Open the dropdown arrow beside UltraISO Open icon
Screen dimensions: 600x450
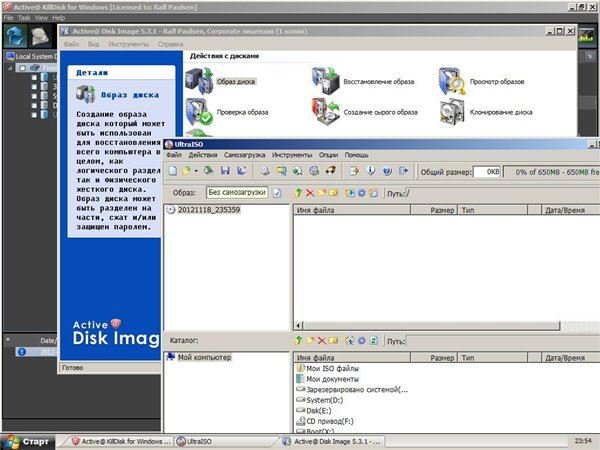pyautogui.click(x=196, y=171)
